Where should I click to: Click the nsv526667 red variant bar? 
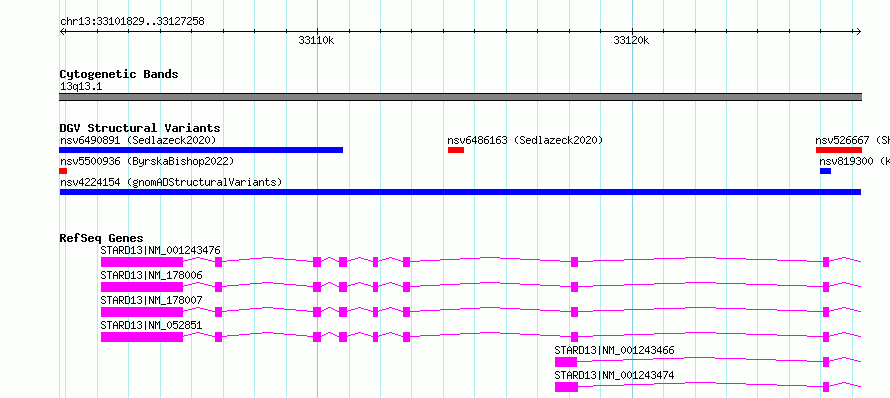(x=839, y=150)
